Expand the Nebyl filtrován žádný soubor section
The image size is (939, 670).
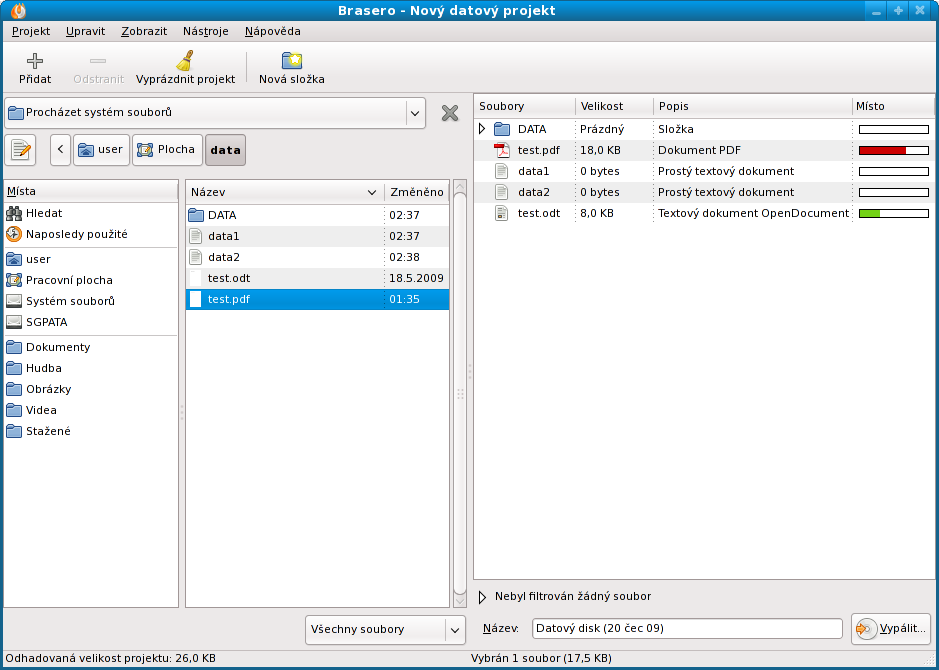(483, 597)
